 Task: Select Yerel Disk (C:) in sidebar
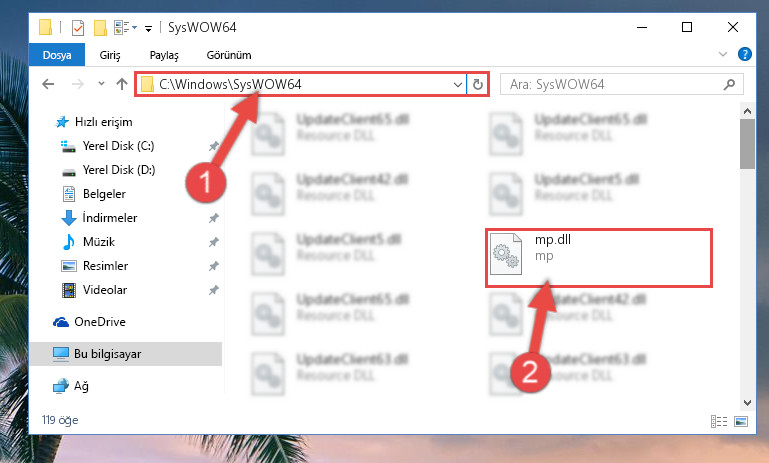click(x=118, y=146)
